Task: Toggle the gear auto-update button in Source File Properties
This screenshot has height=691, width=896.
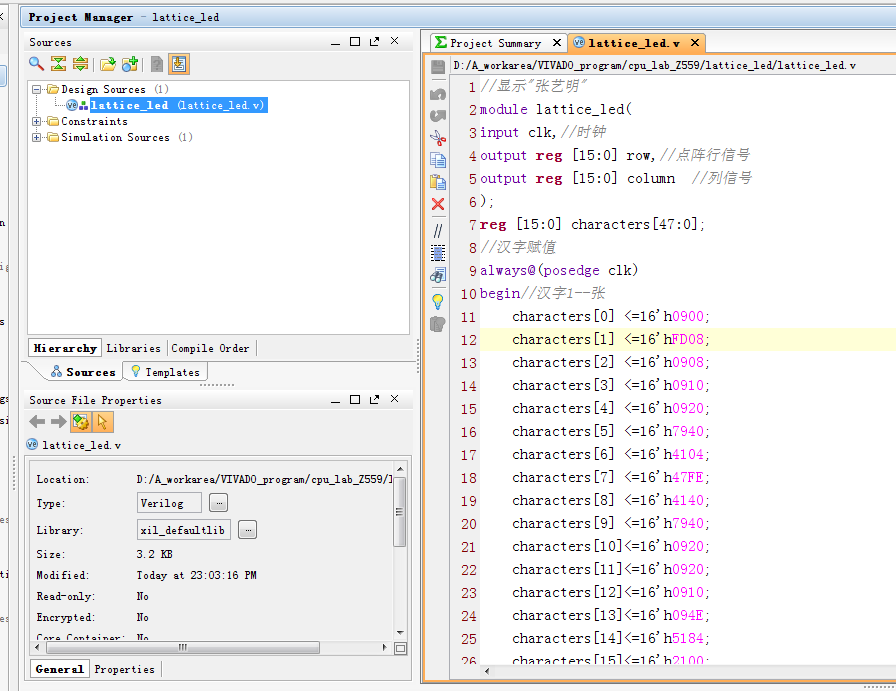Action: (x=80, y=422)
